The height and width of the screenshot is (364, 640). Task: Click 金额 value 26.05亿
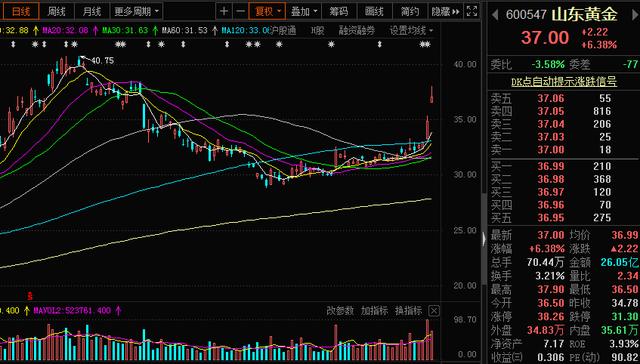619,262
